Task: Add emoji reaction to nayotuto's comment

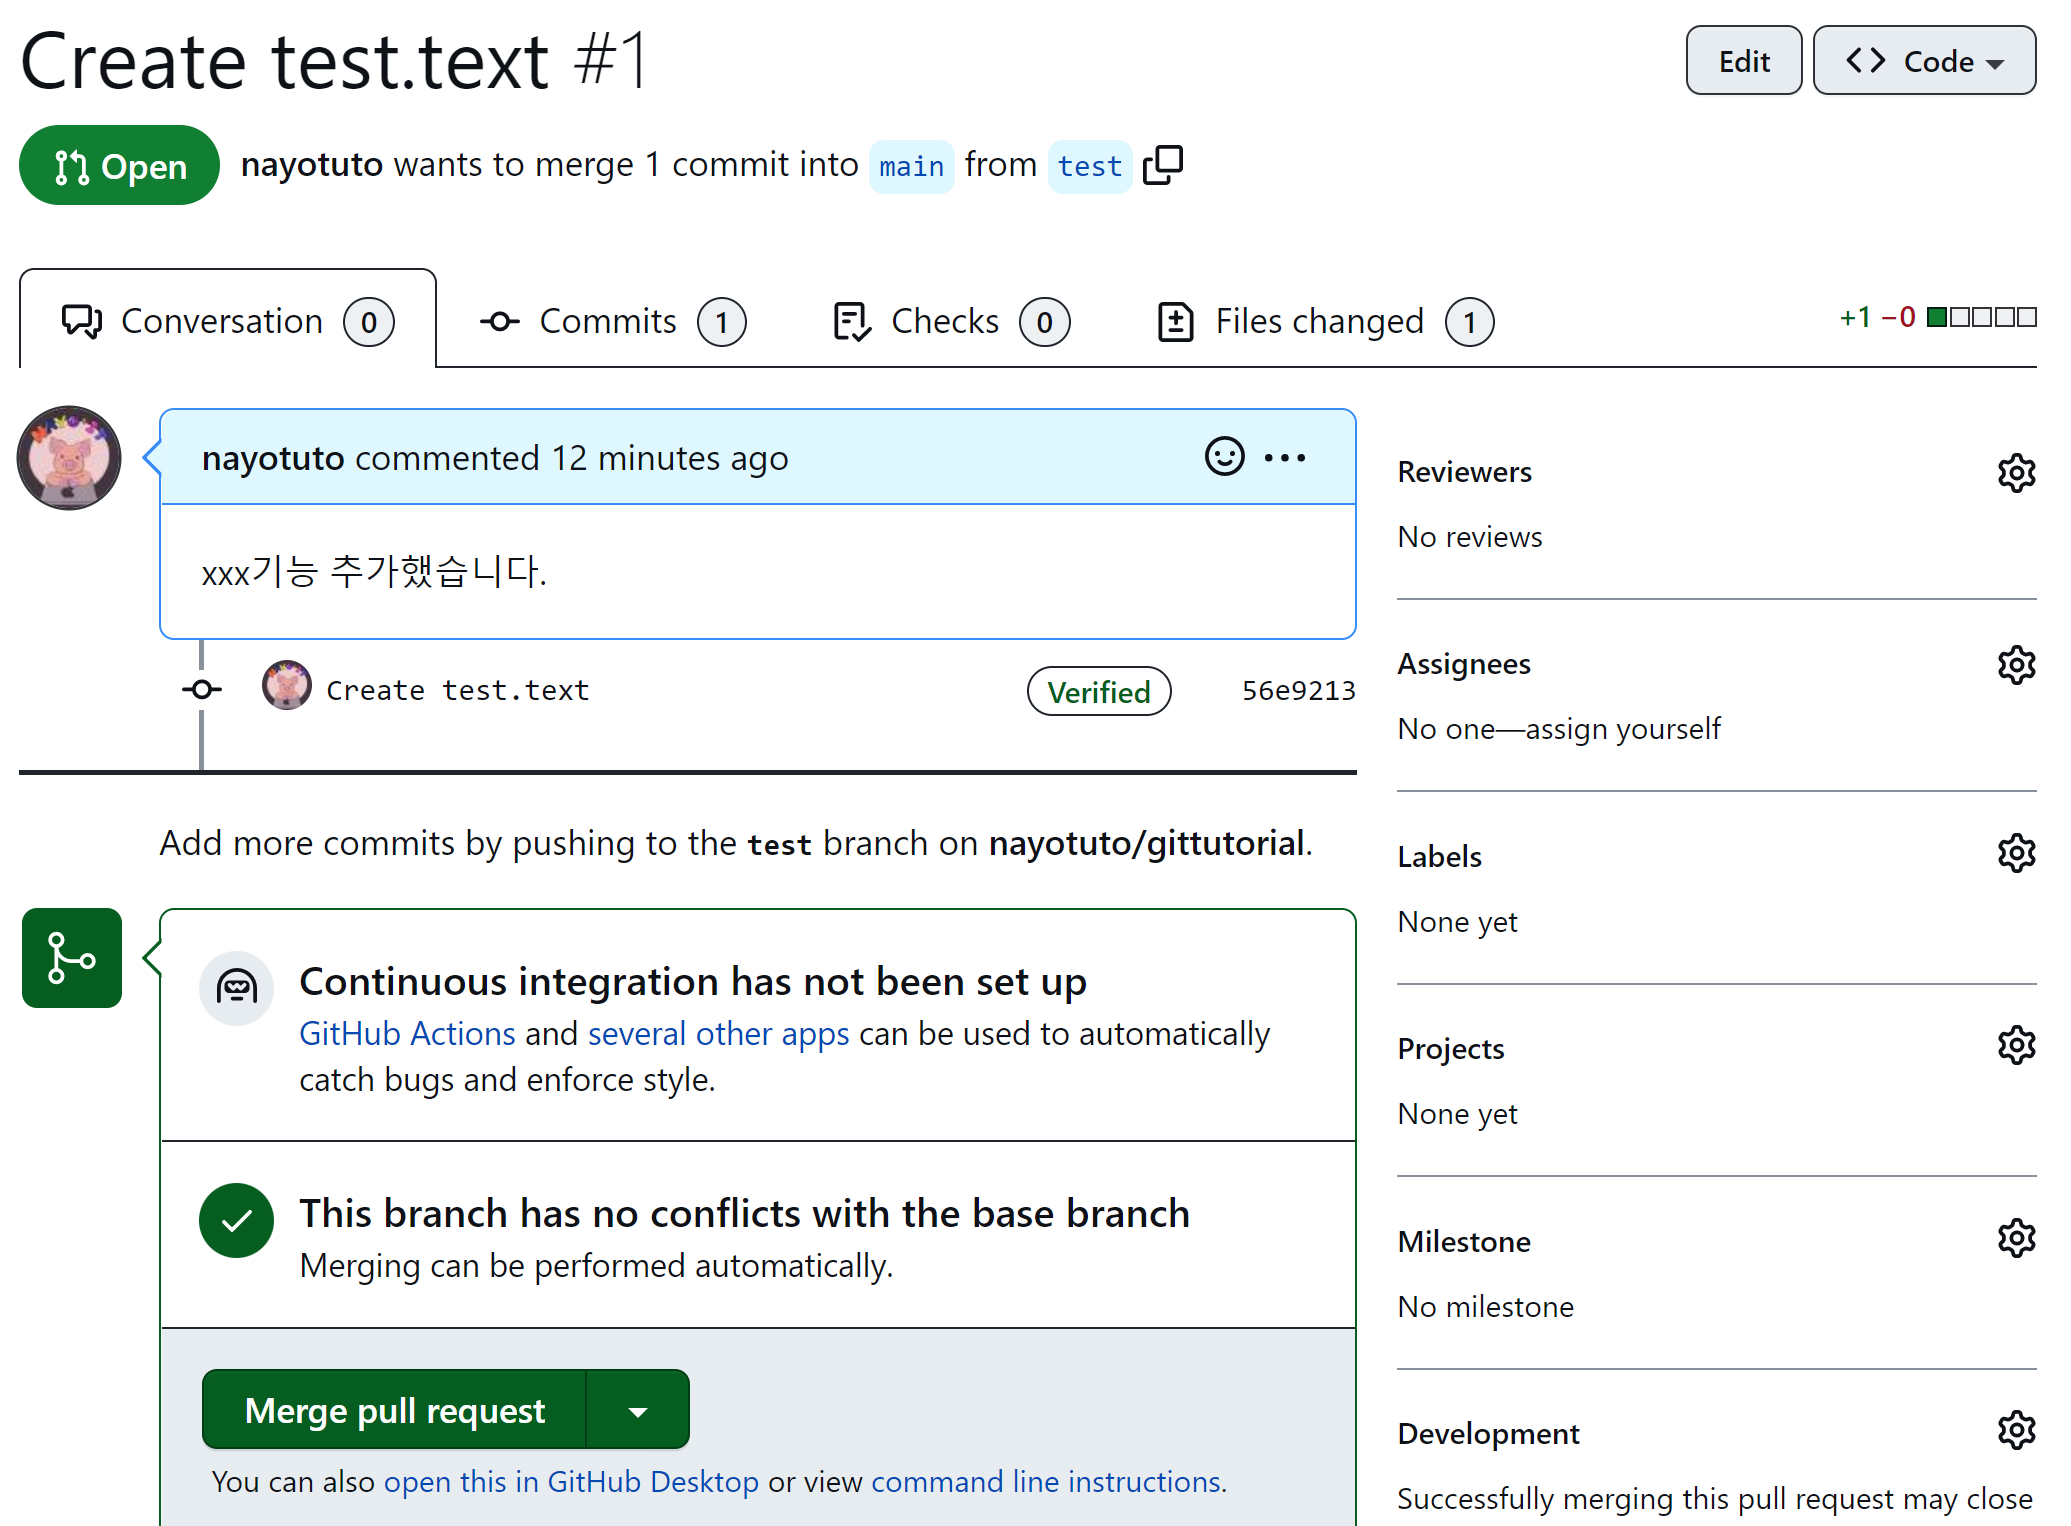Action: pos(1224,457)
